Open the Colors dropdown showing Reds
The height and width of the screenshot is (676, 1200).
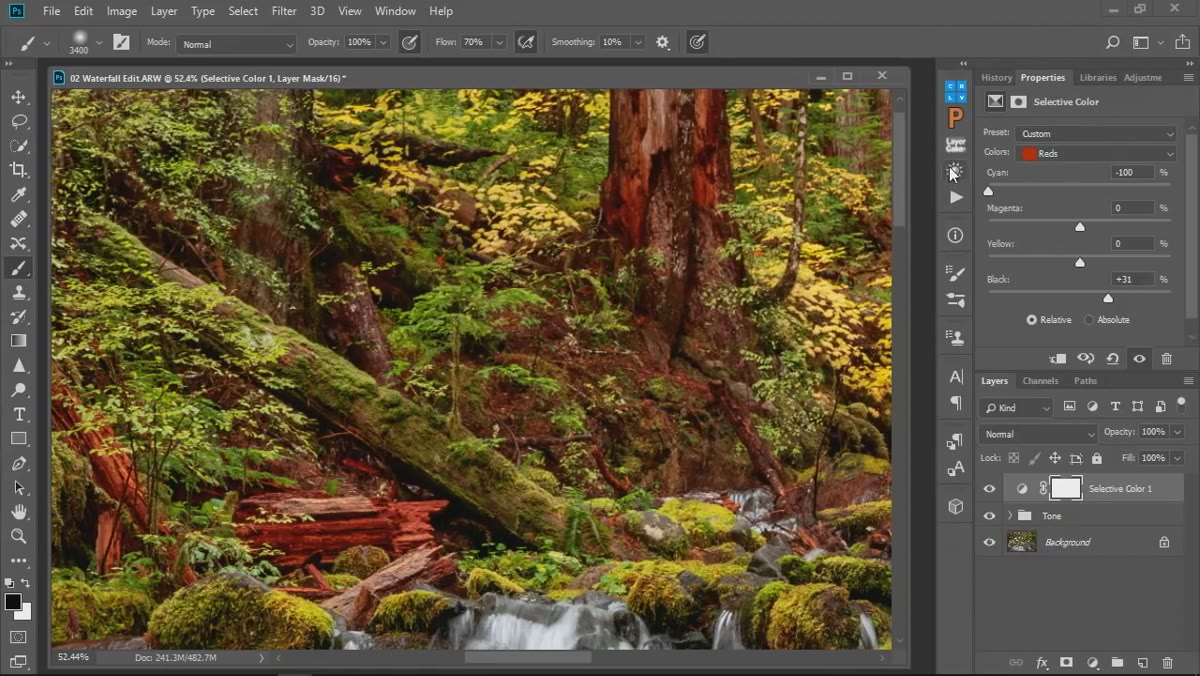tap(1096, 153)
